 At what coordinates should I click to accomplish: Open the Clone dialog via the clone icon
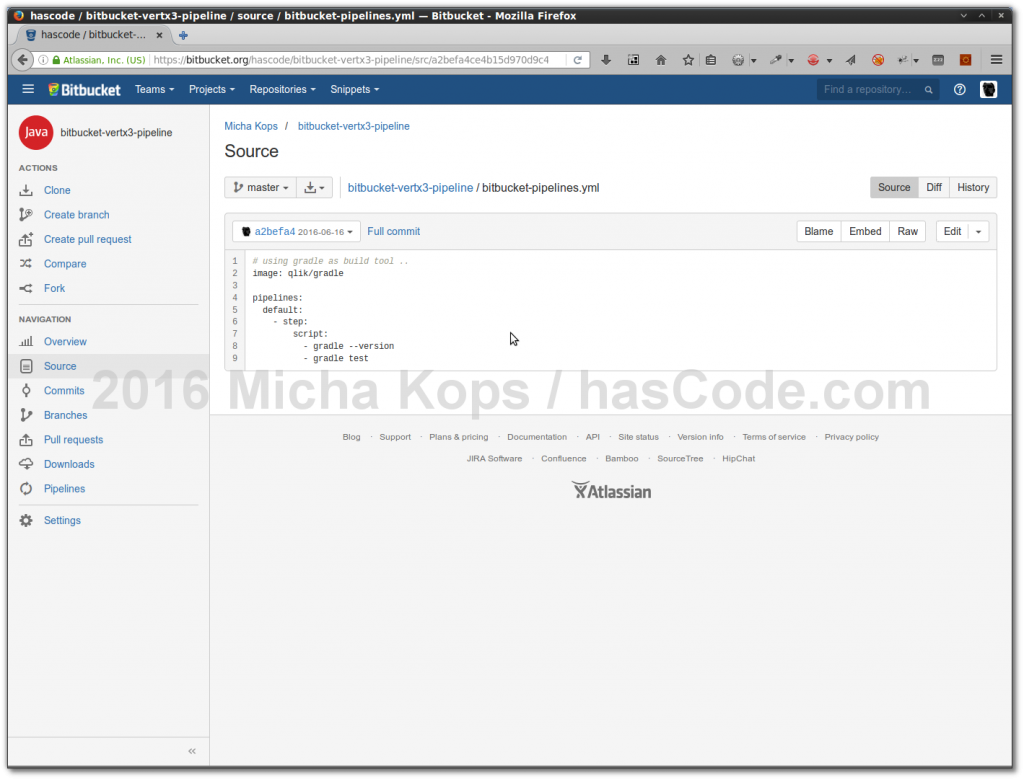[x=28, y=190]
